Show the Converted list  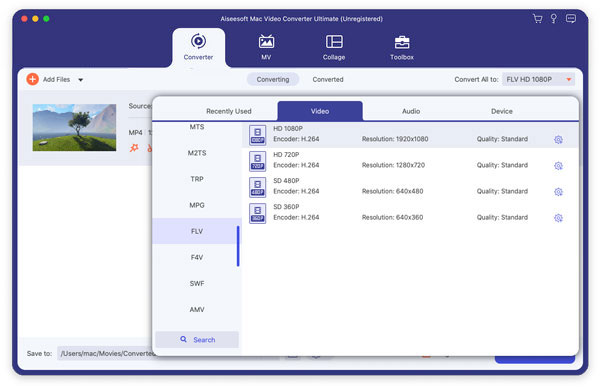pos(328,79)
